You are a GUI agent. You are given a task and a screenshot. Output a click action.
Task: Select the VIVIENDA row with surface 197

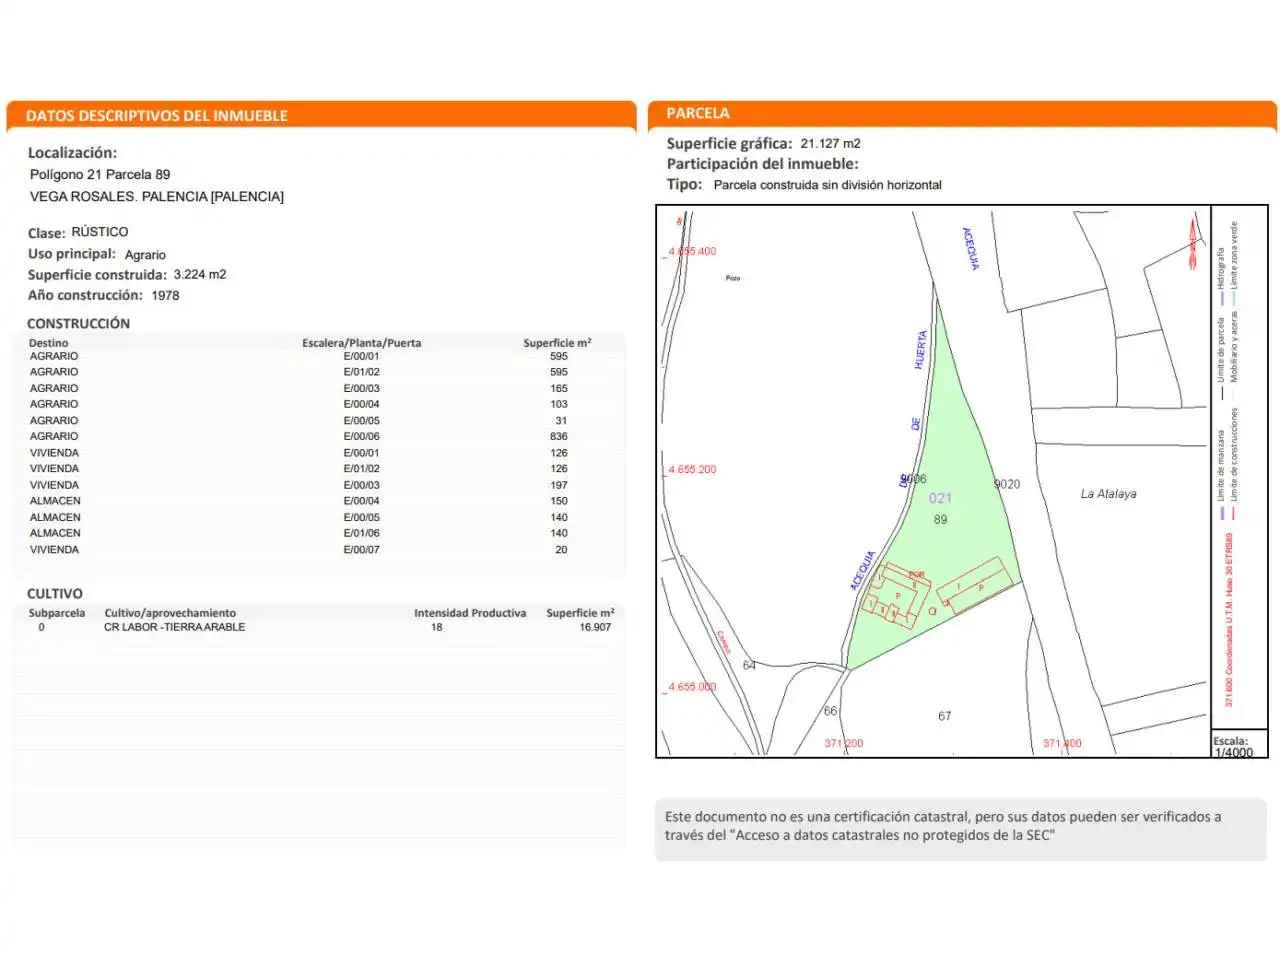tap(318, 485)
